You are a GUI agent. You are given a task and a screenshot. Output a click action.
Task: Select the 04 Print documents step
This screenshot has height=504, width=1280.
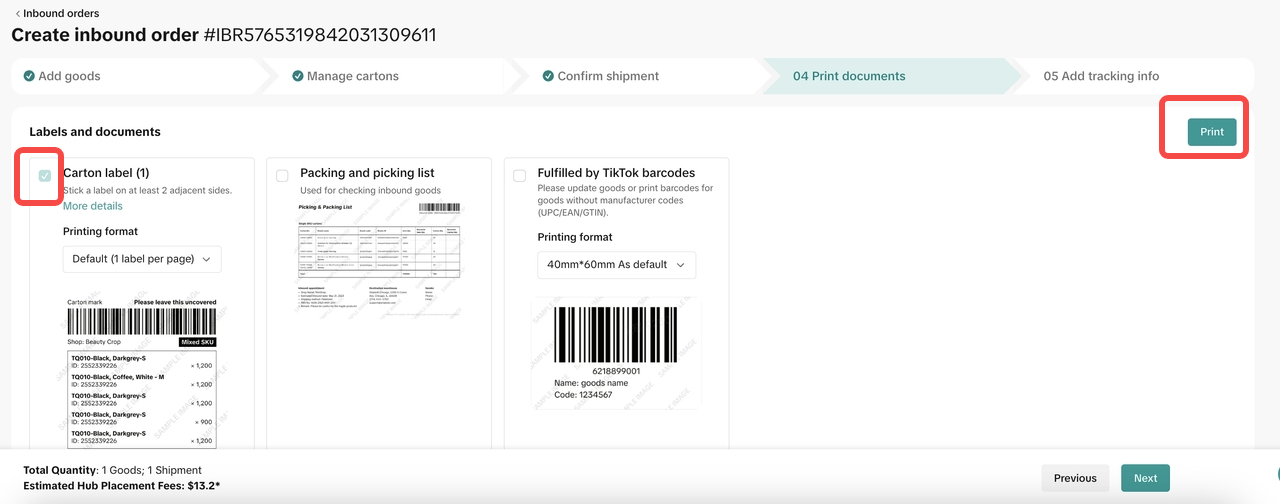click(849, 76)
